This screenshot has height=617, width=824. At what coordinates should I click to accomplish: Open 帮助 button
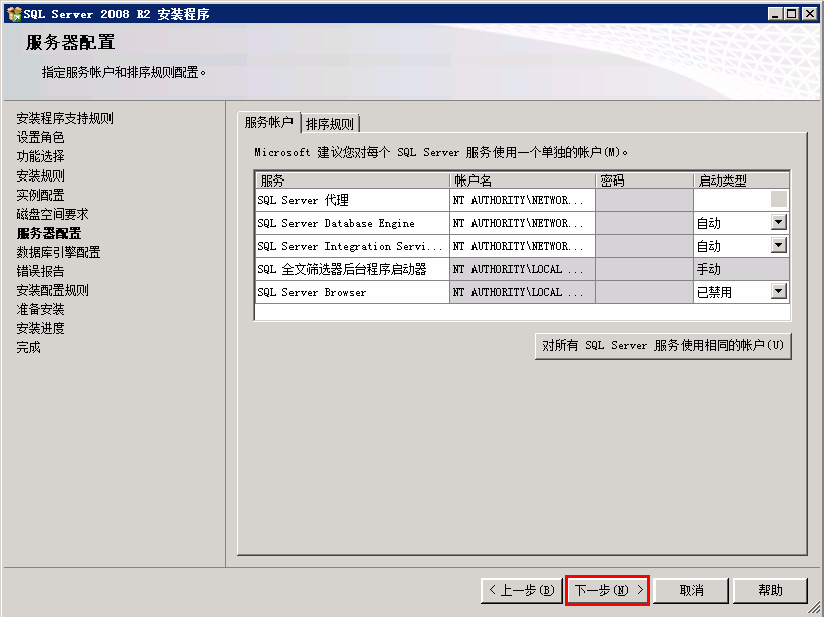[x=770, y=591]
